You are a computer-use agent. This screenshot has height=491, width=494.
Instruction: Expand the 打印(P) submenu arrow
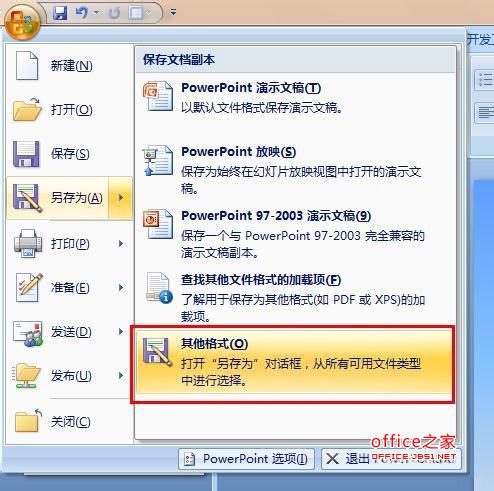(121, 244)
